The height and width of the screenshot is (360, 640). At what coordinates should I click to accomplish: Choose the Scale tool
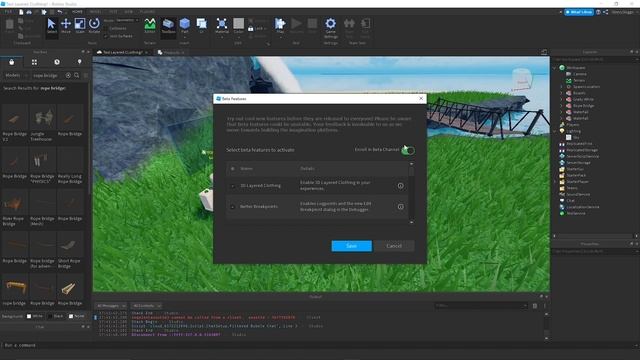(x=80, y=26)
